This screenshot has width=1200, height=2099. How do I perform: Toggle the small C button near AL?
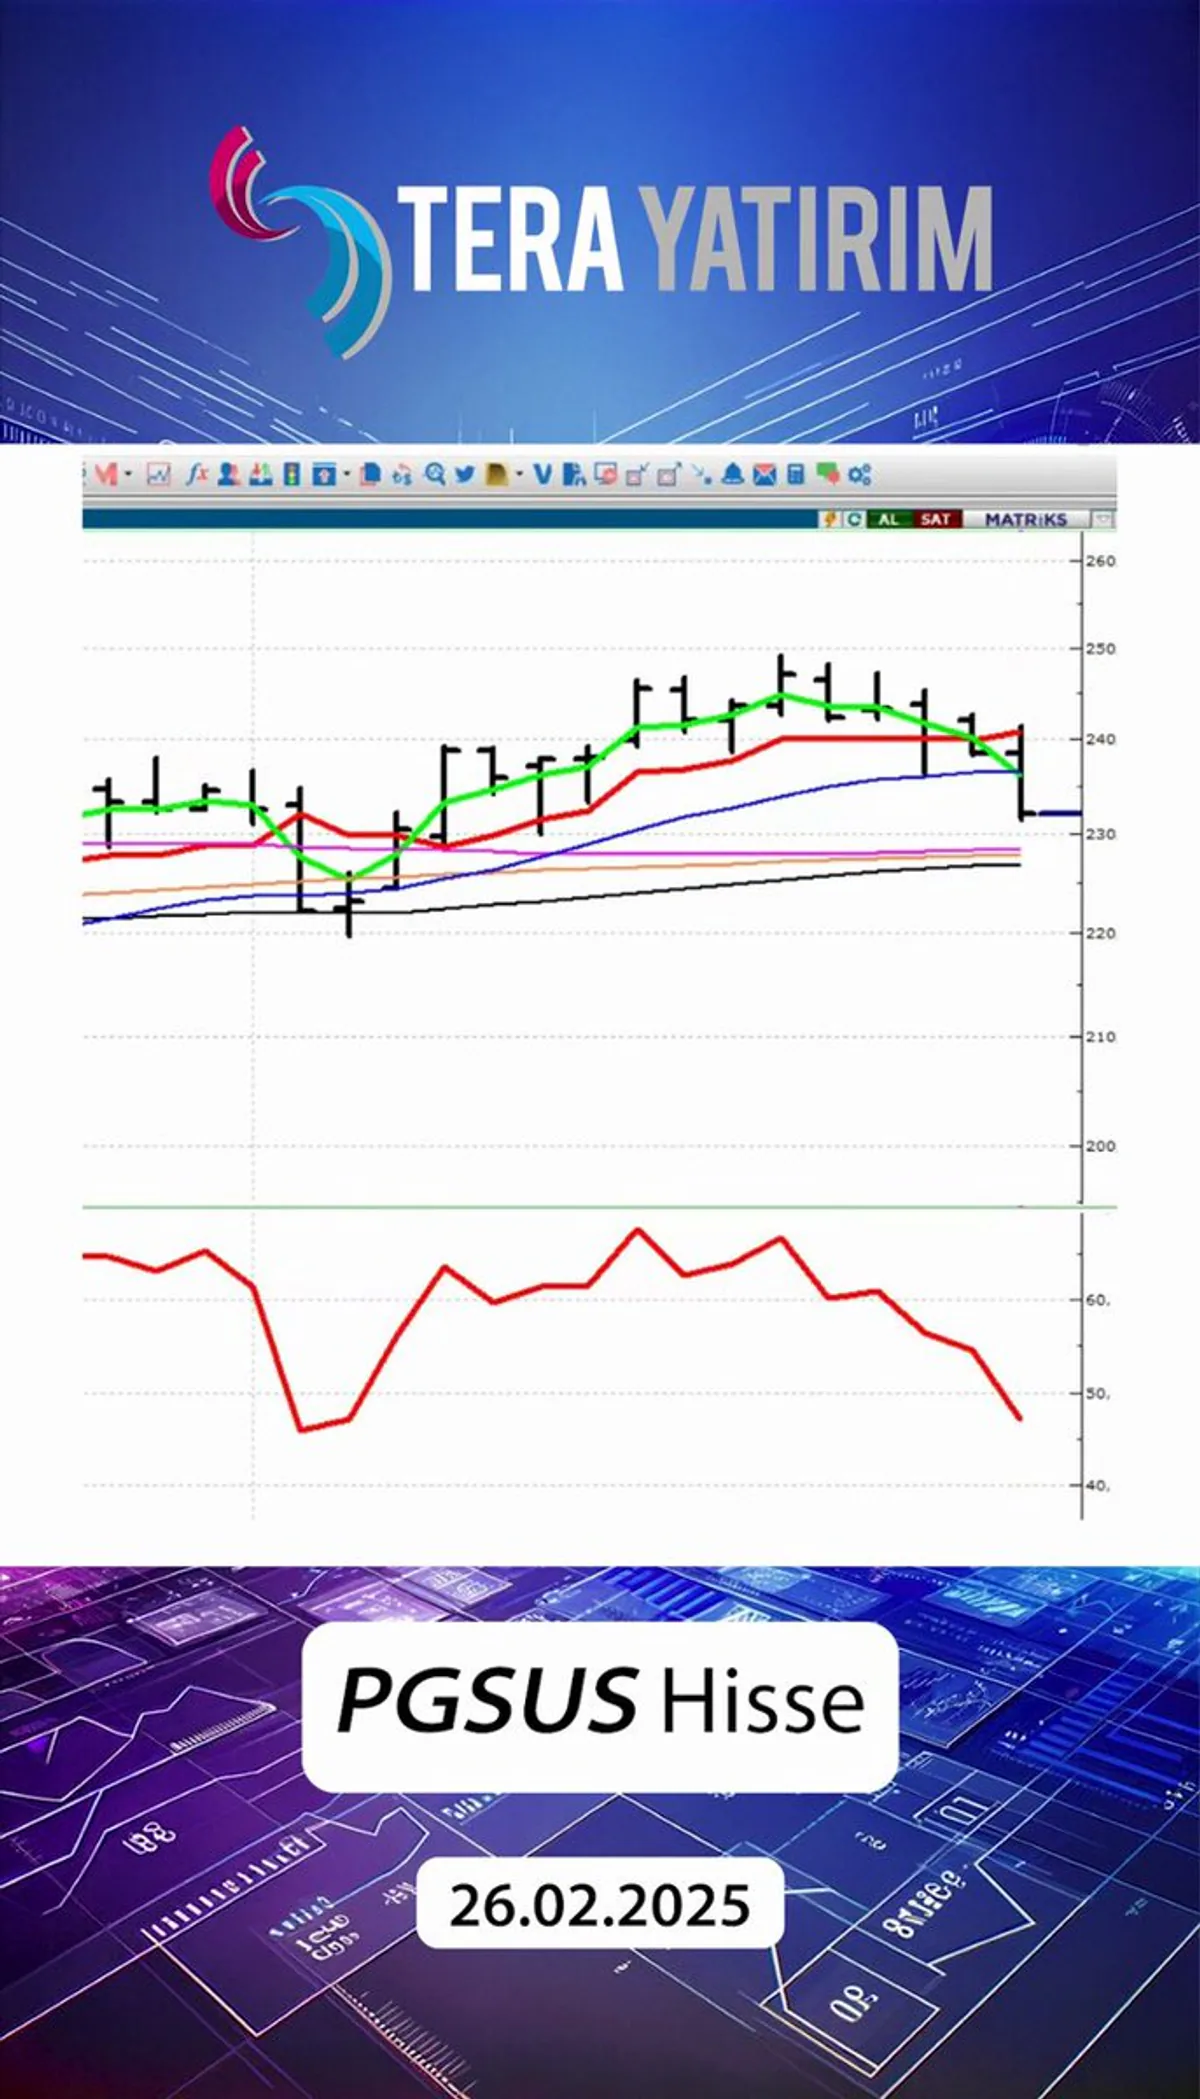point(854,519)
